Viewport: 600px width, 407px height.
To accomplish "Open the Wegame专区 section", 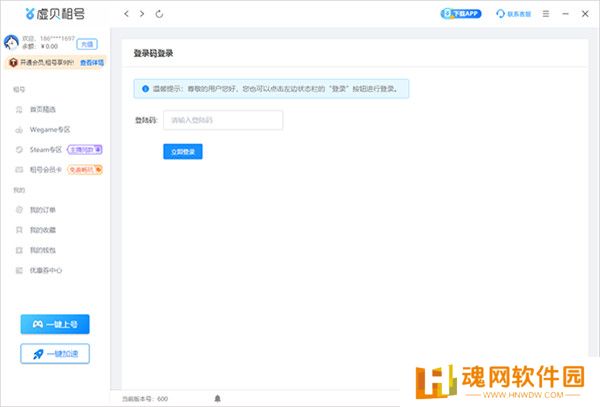I will click(x=50, y=130).
